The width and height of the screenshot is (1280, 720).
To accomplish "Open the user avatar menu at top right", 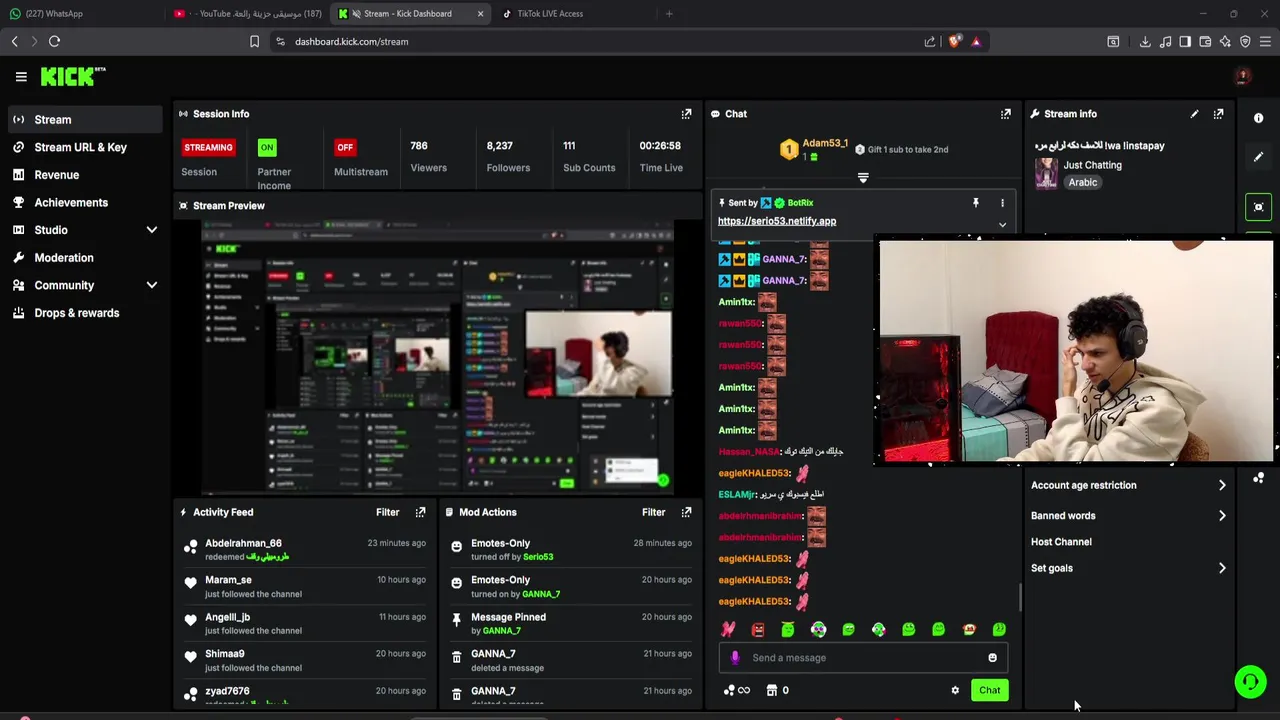I will pyautogui.click(x=1243, y=76).
